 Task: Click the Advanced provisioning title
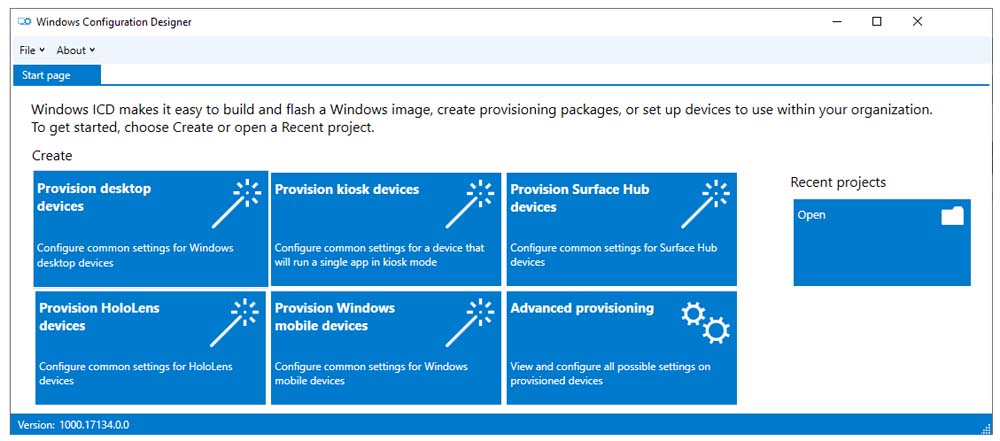(582, 308)
